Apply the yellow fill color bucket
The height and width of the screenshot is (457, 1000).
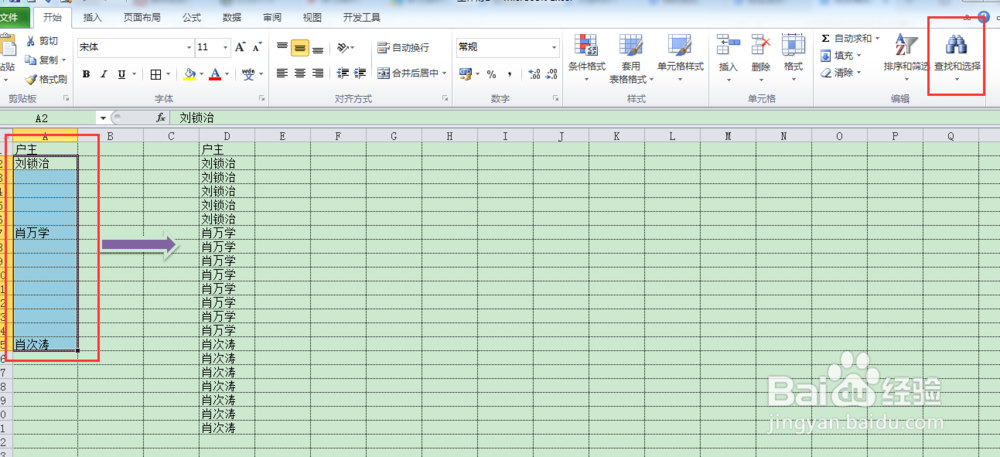[x=189, y=75]
